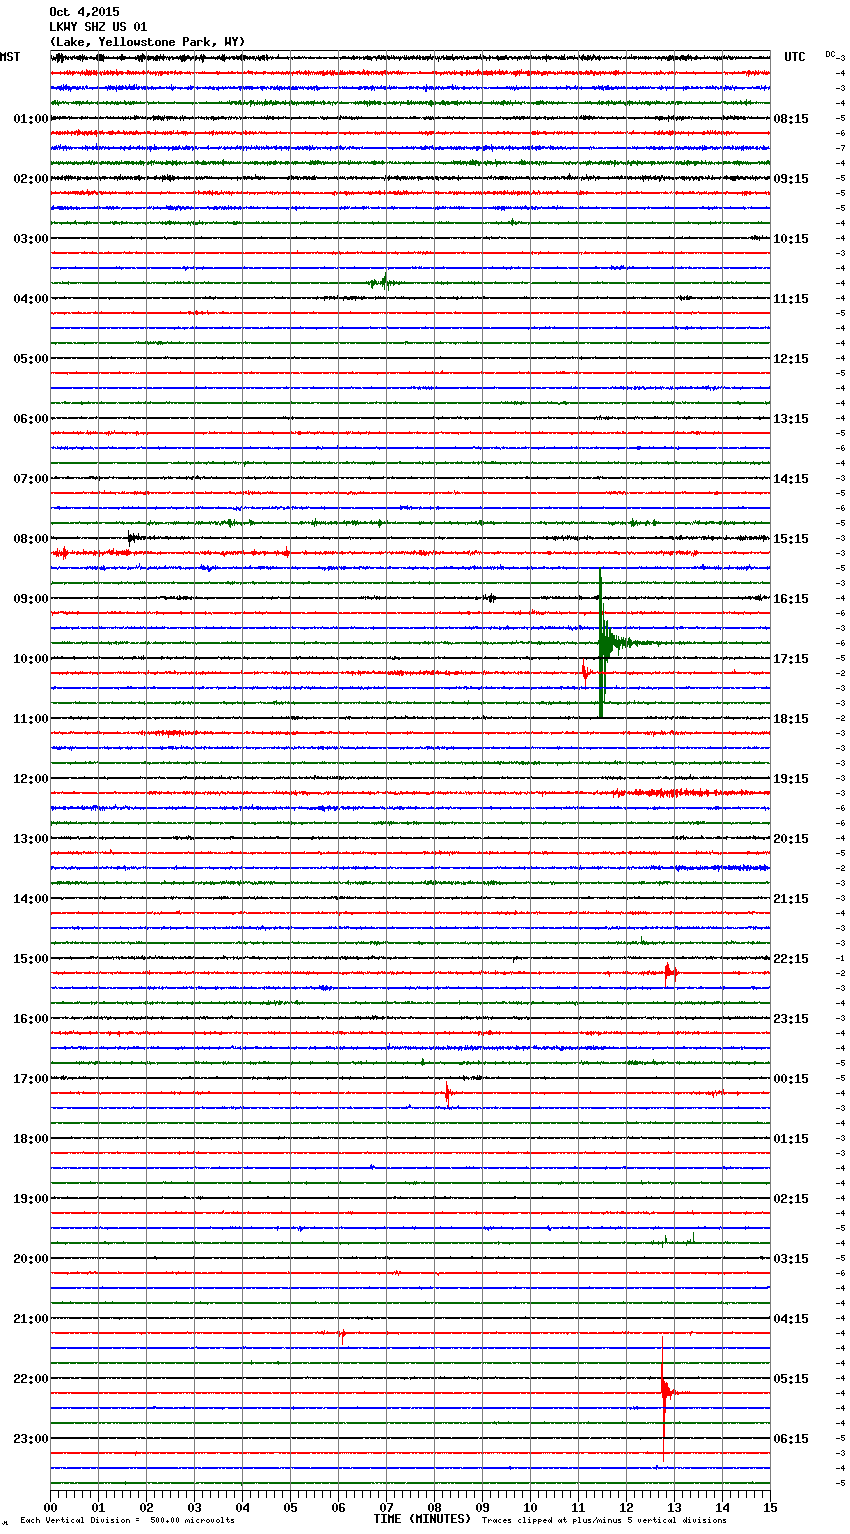The width and height of the screenshot is (850, 1534).
Task: Click the 06:15 UTC time label
Action: coord(791,1439)
